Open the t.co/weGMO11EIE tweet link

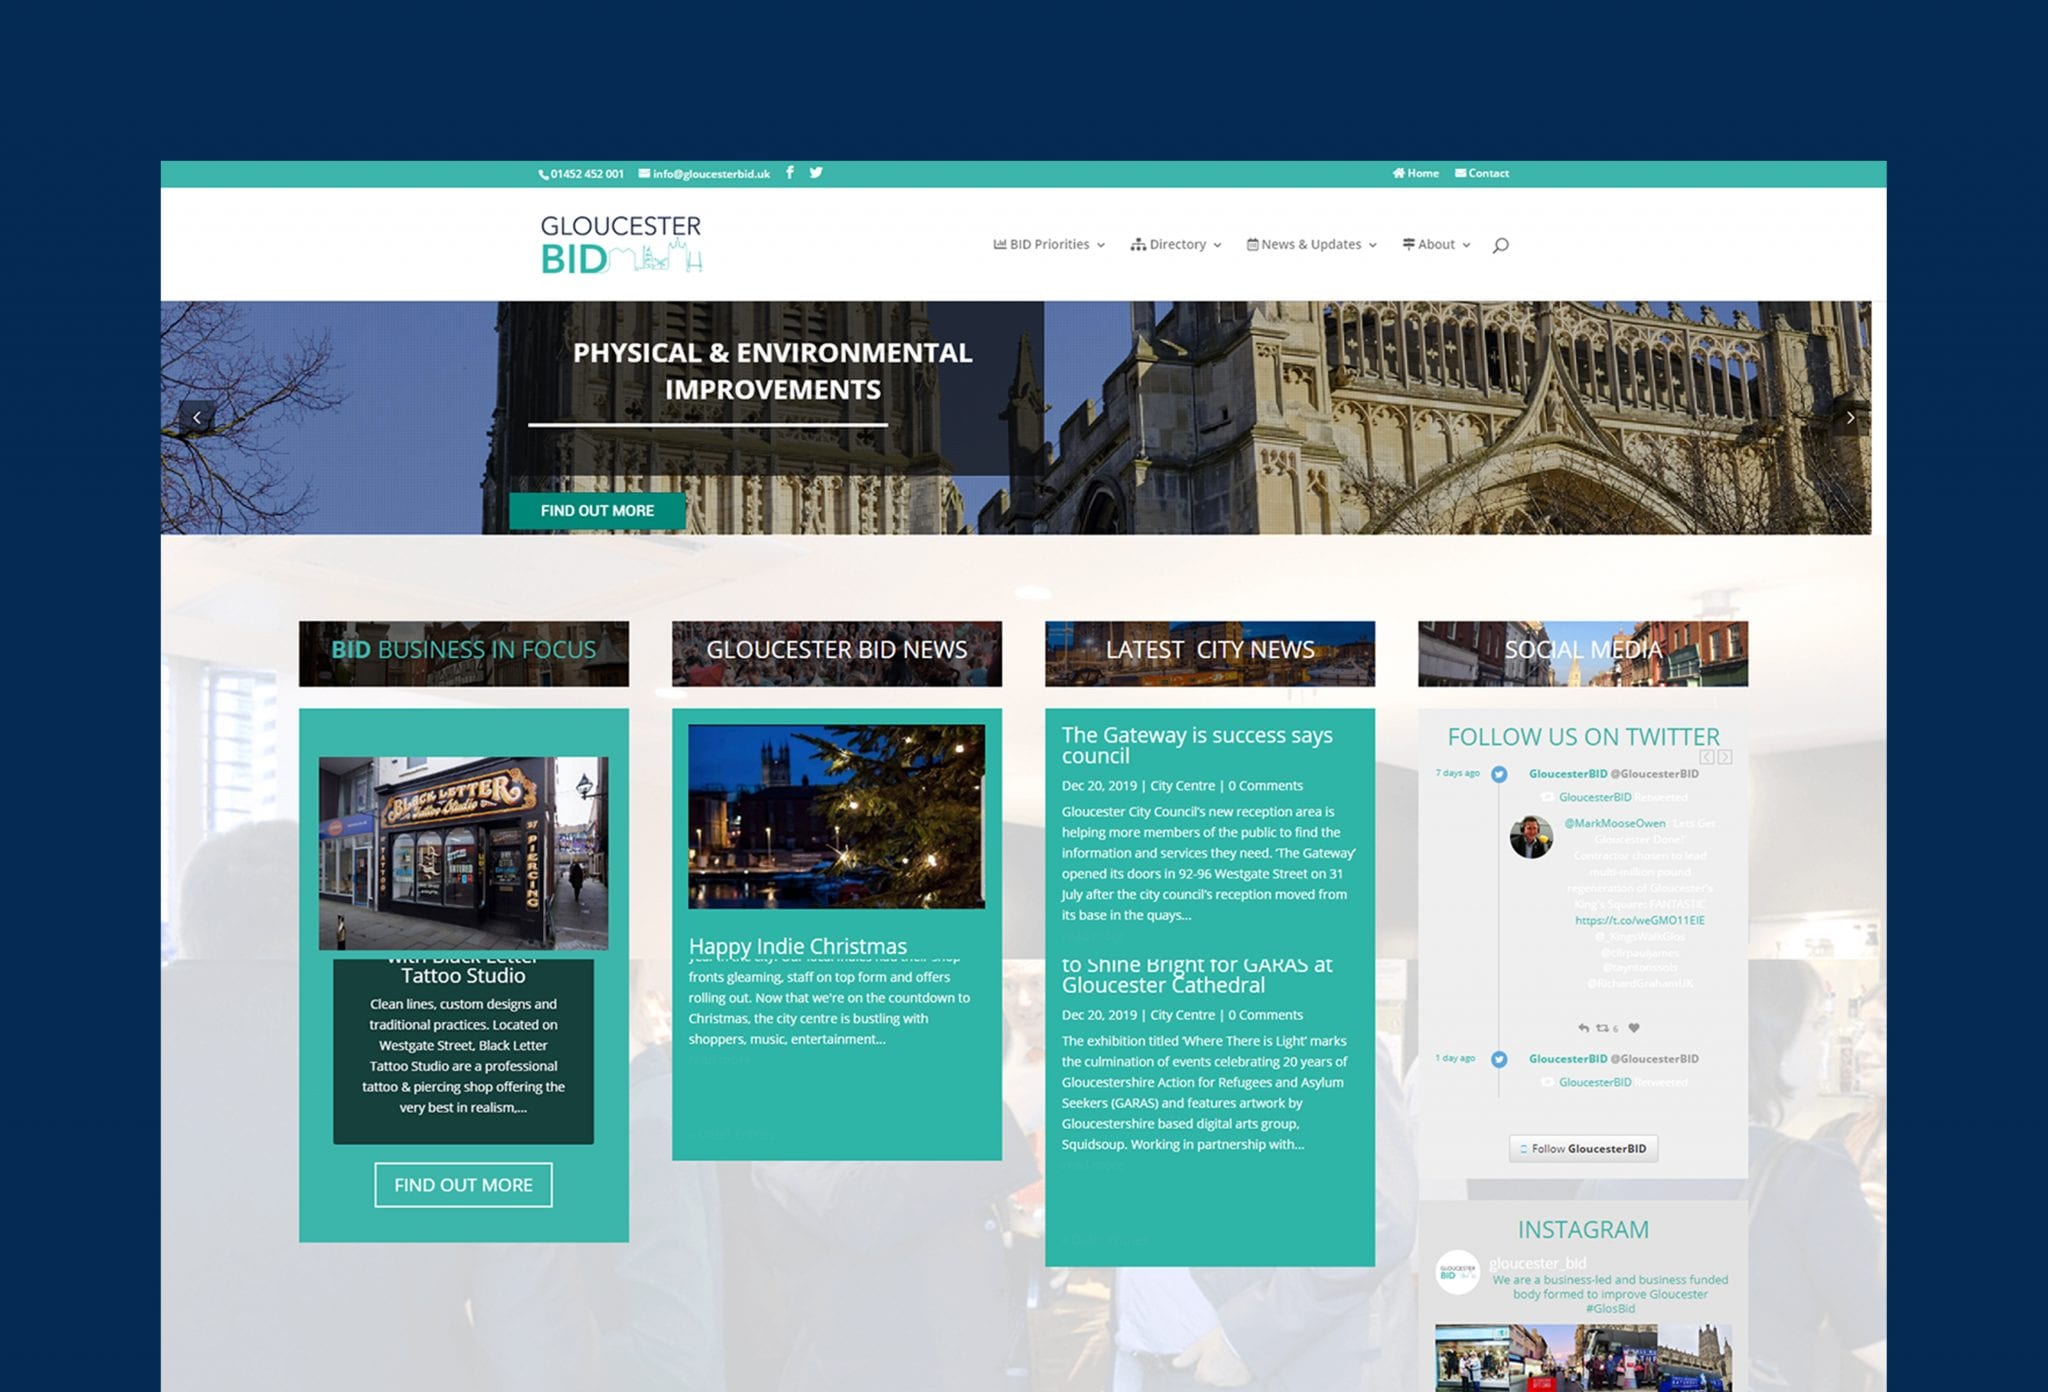click(x=1640, y=920)
